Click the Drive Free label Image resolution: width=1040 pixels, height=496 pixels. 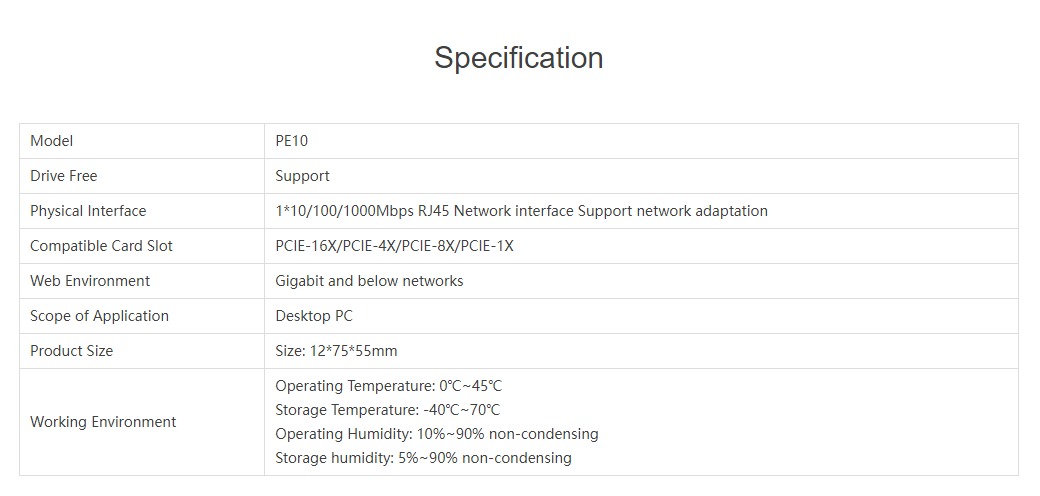[x=64, y=176]
